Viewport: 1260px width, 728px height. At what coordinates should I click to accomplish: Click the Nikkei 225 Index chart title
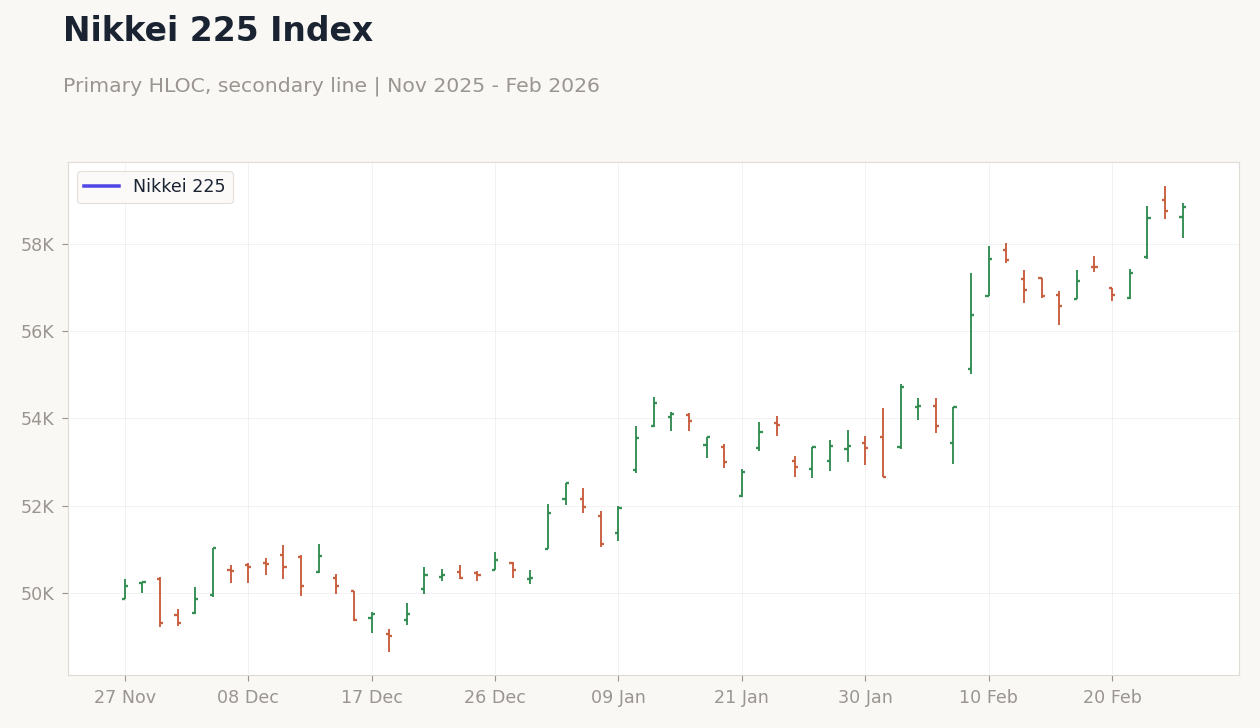(218, 31)
